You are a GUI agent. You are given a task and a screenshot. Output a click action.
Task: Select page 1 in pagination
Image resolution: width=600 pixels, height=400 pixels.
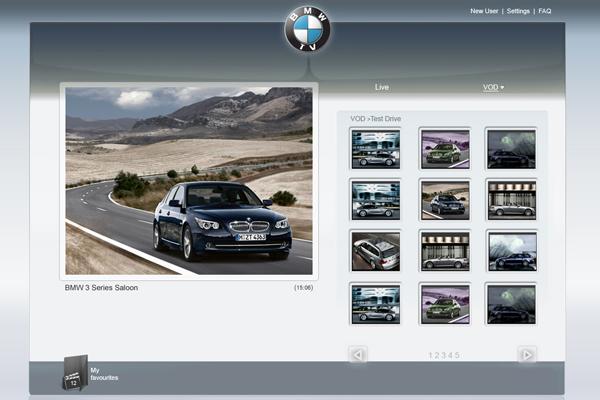pos(430,356)
